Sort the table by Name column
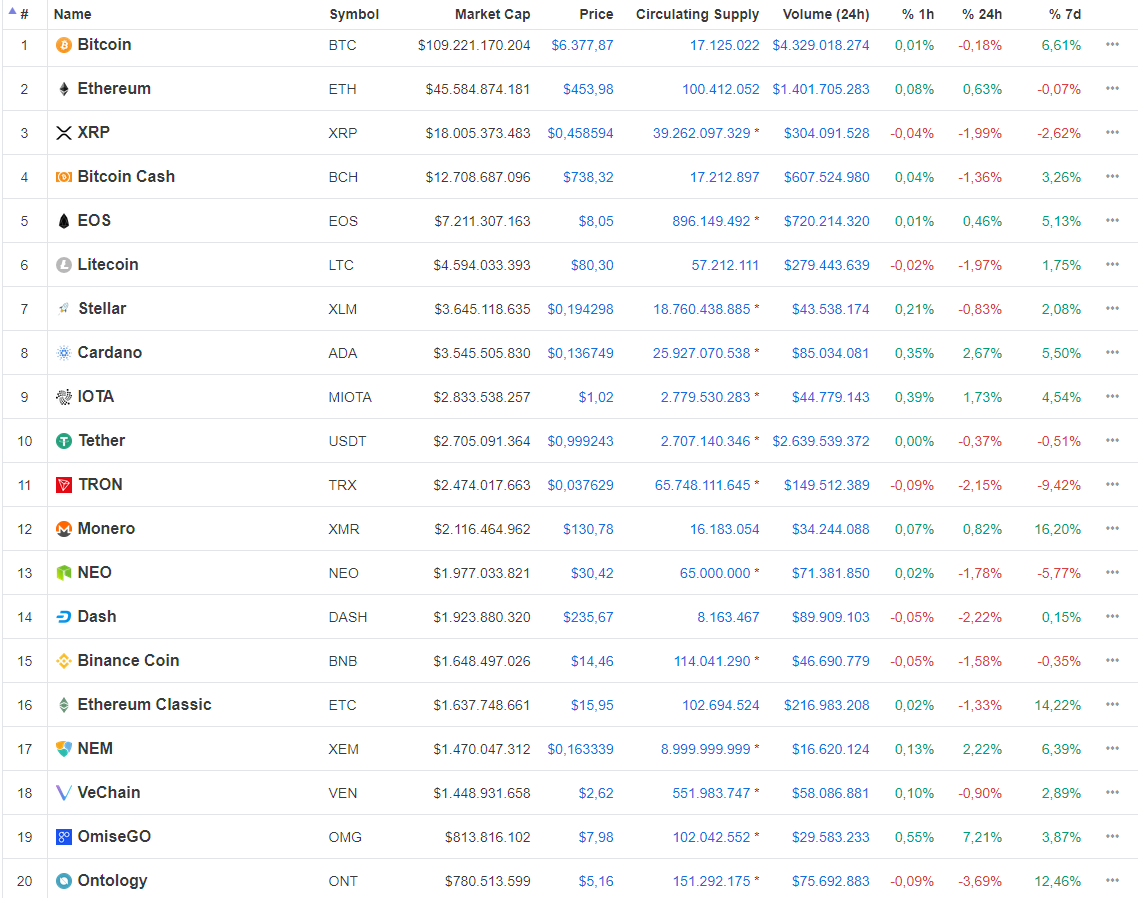The image size is (1138, 907). (x=73, y=15)
